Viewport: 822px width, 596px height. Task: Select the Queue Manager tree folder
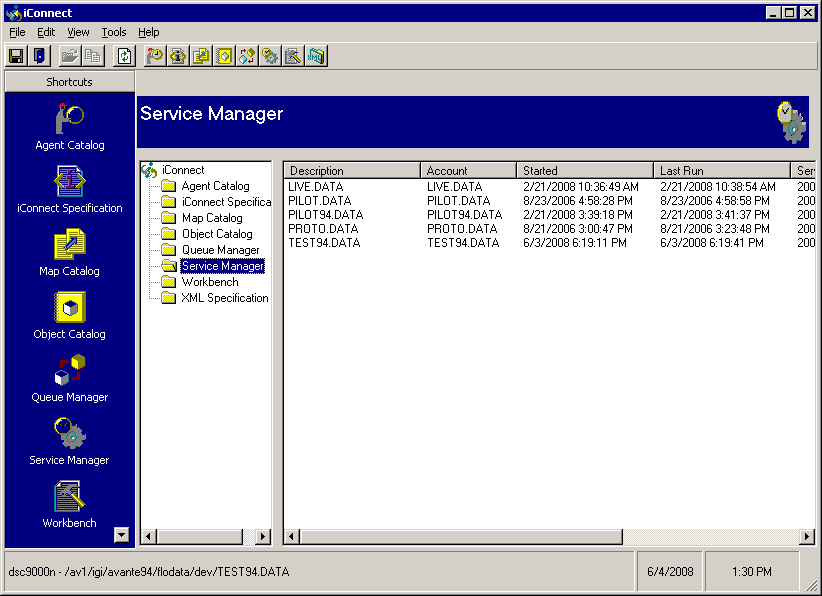220,250
